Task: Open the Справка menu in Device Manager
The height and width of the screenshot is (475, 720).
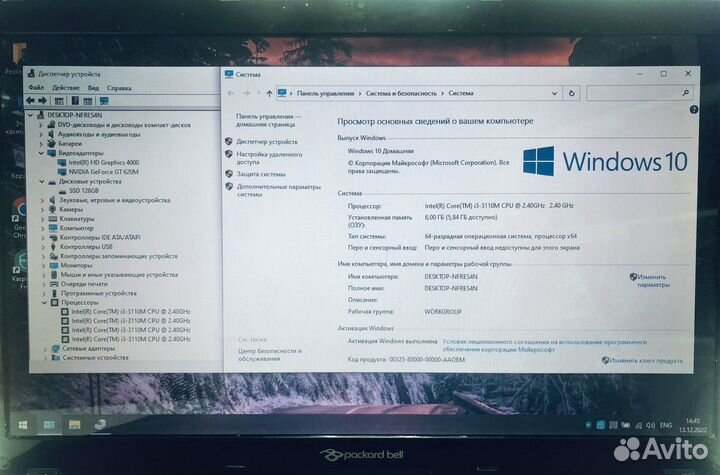Action: click(x=119, y=88)
